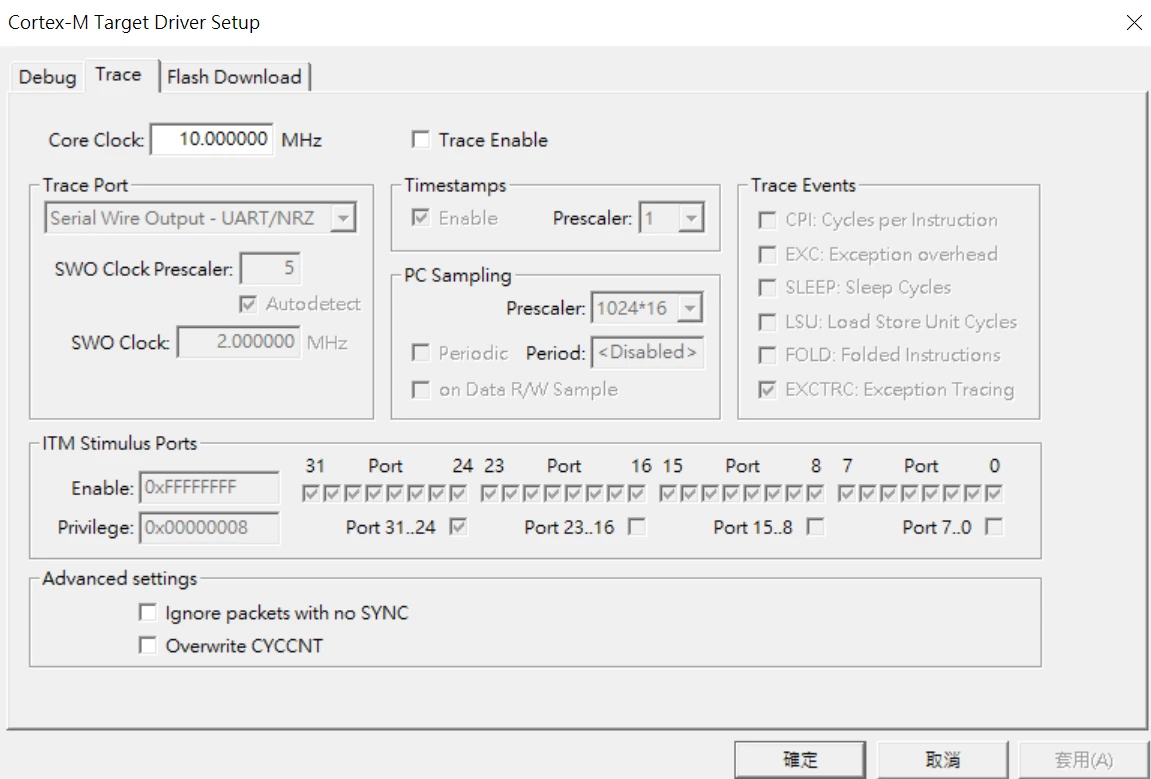
Task: Enable FOLD: Folded Instructions
Action: [767, 355]
